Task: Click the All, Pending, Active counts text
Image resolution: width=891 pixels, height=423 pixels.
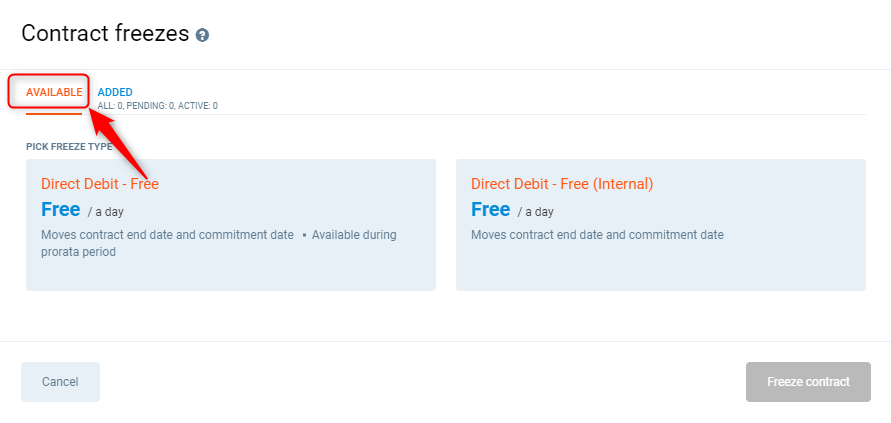Action: click(x=157, y=105)
